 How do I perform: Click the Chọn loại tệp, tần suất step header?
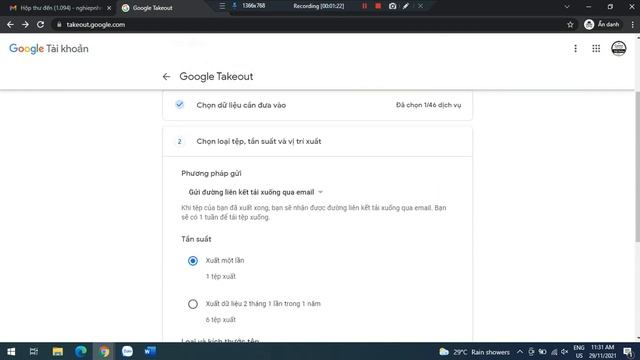click(318, 142)
